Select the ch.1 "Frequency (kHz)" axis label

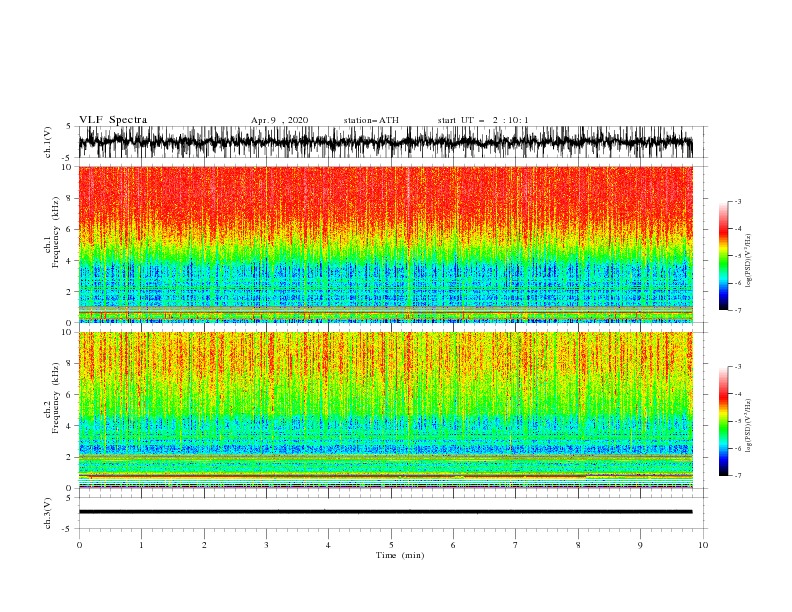tap(55, 233)
